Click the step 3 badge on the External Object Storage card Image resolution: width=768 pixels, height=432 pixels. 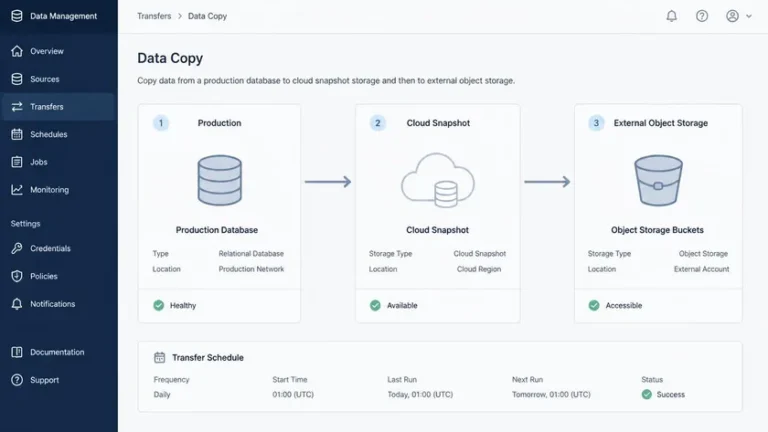596,123
